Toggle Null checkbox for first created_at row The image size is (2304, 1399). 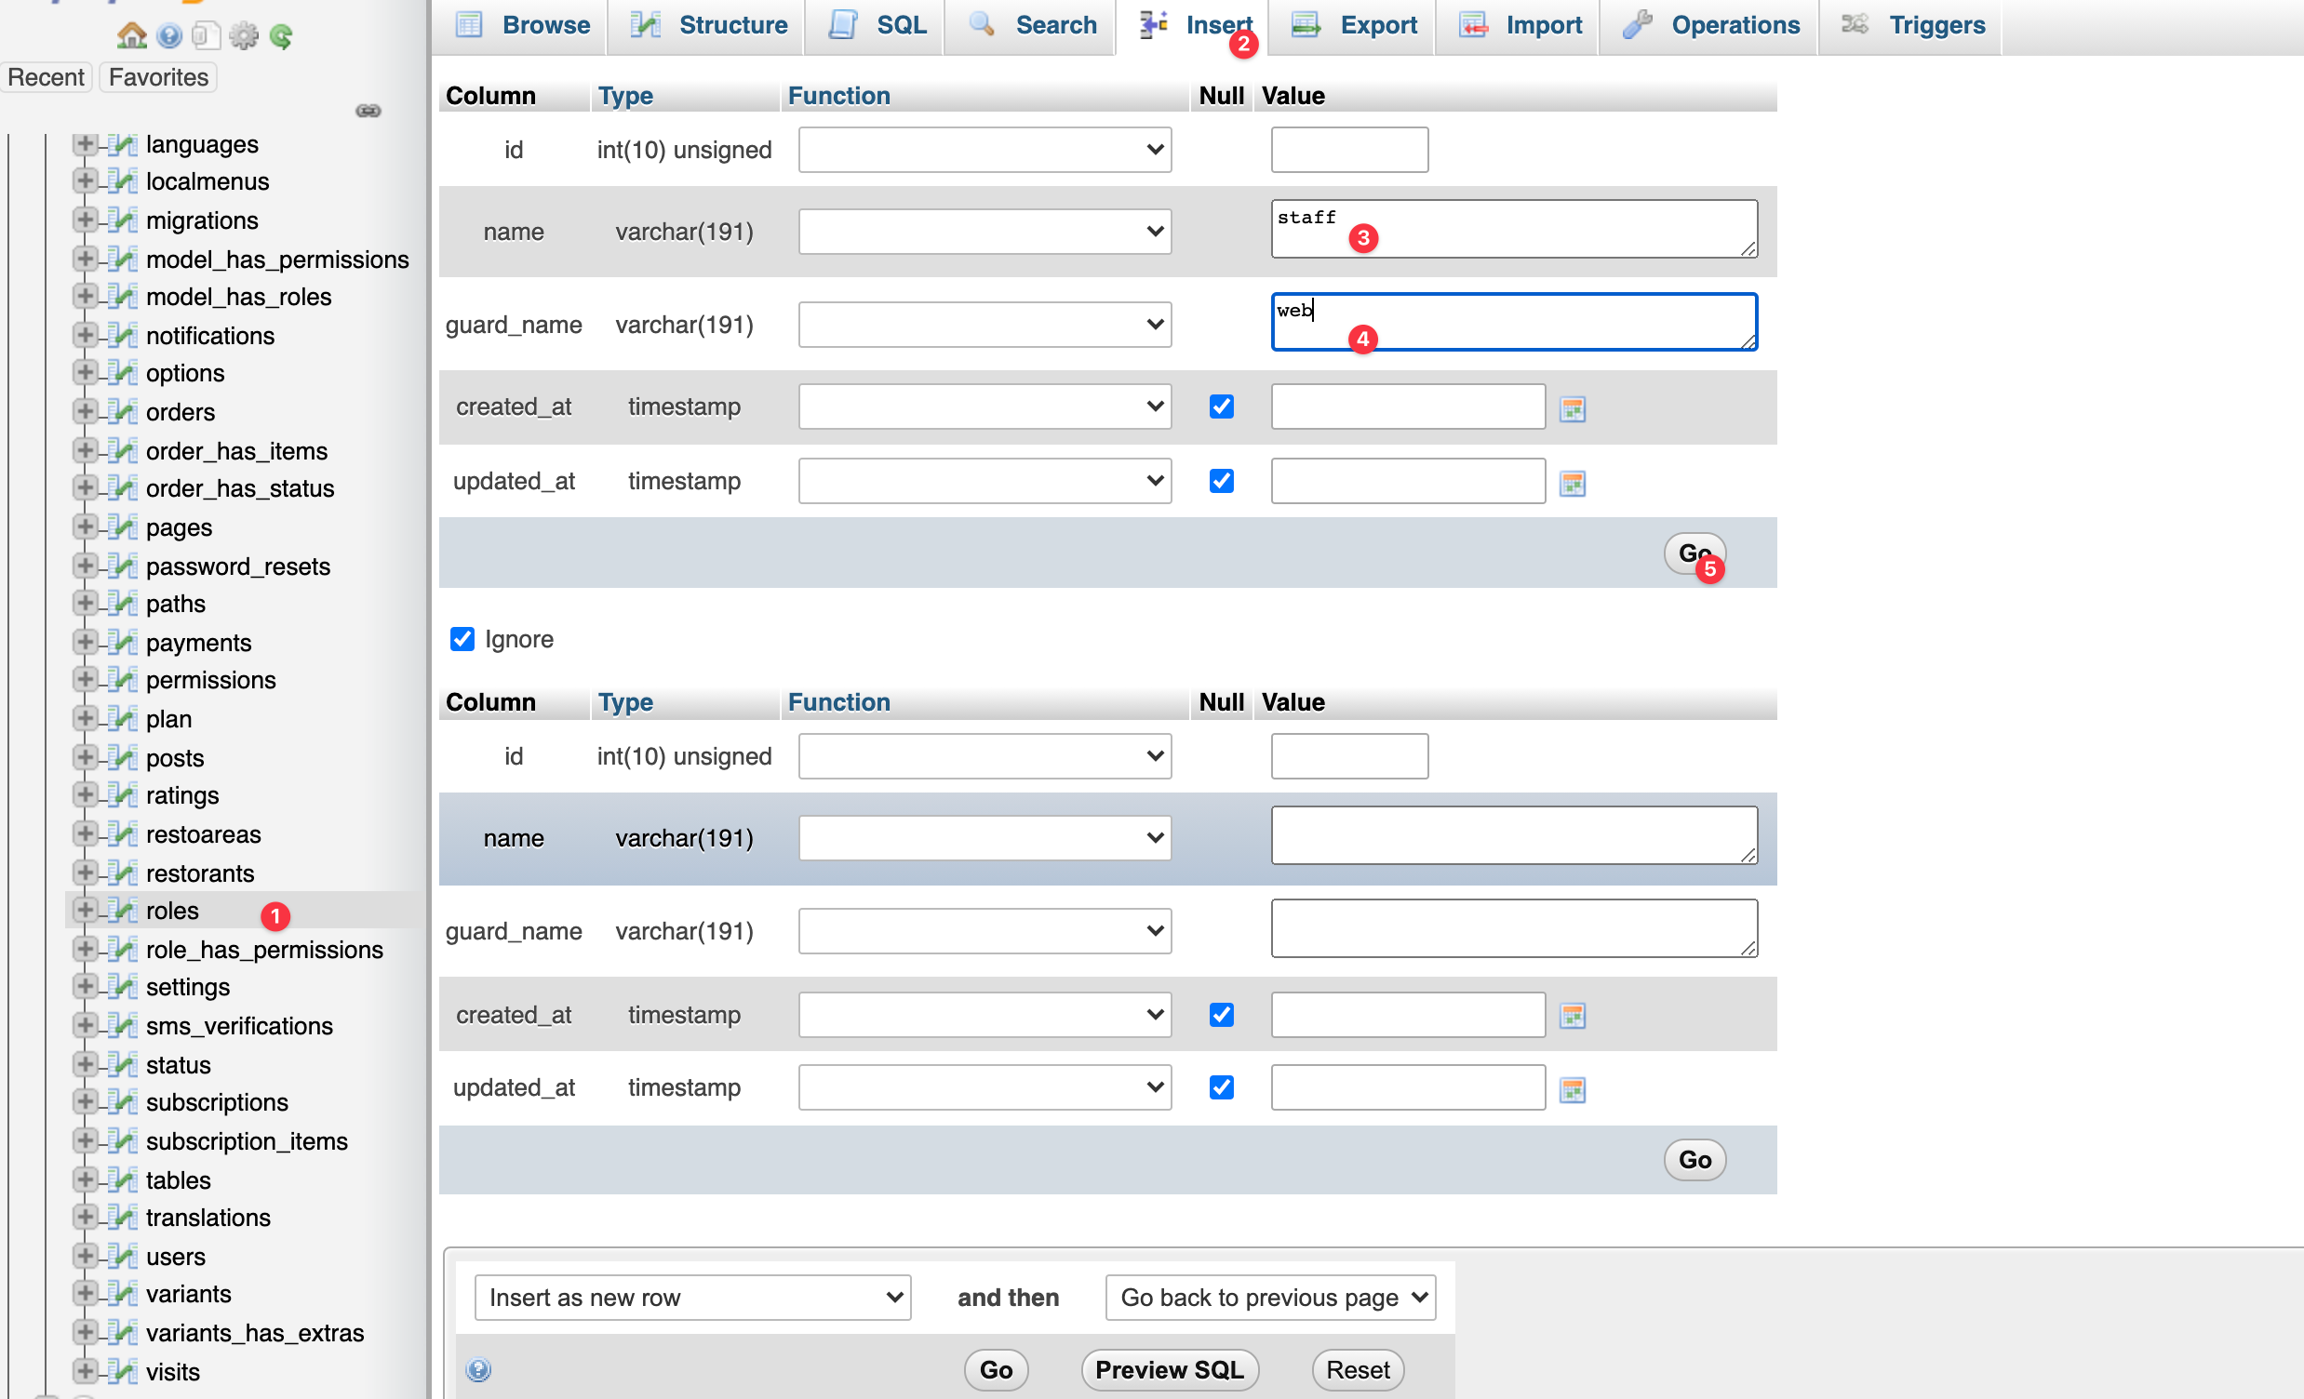[1221, 407]
